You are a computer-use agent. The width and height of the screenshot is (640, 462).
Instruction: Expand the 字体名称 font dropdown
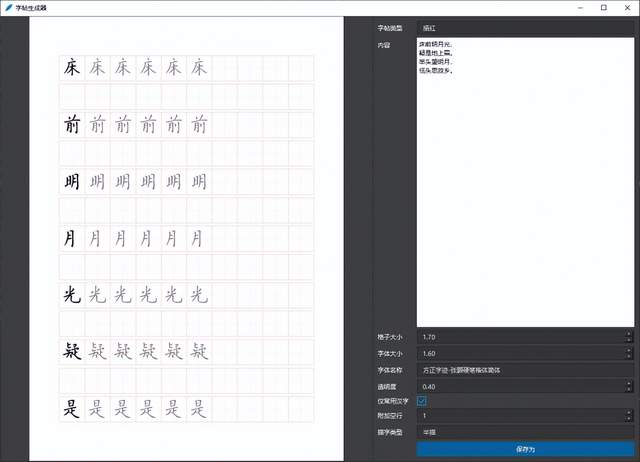pyautogui.click(x=525, y=369)
